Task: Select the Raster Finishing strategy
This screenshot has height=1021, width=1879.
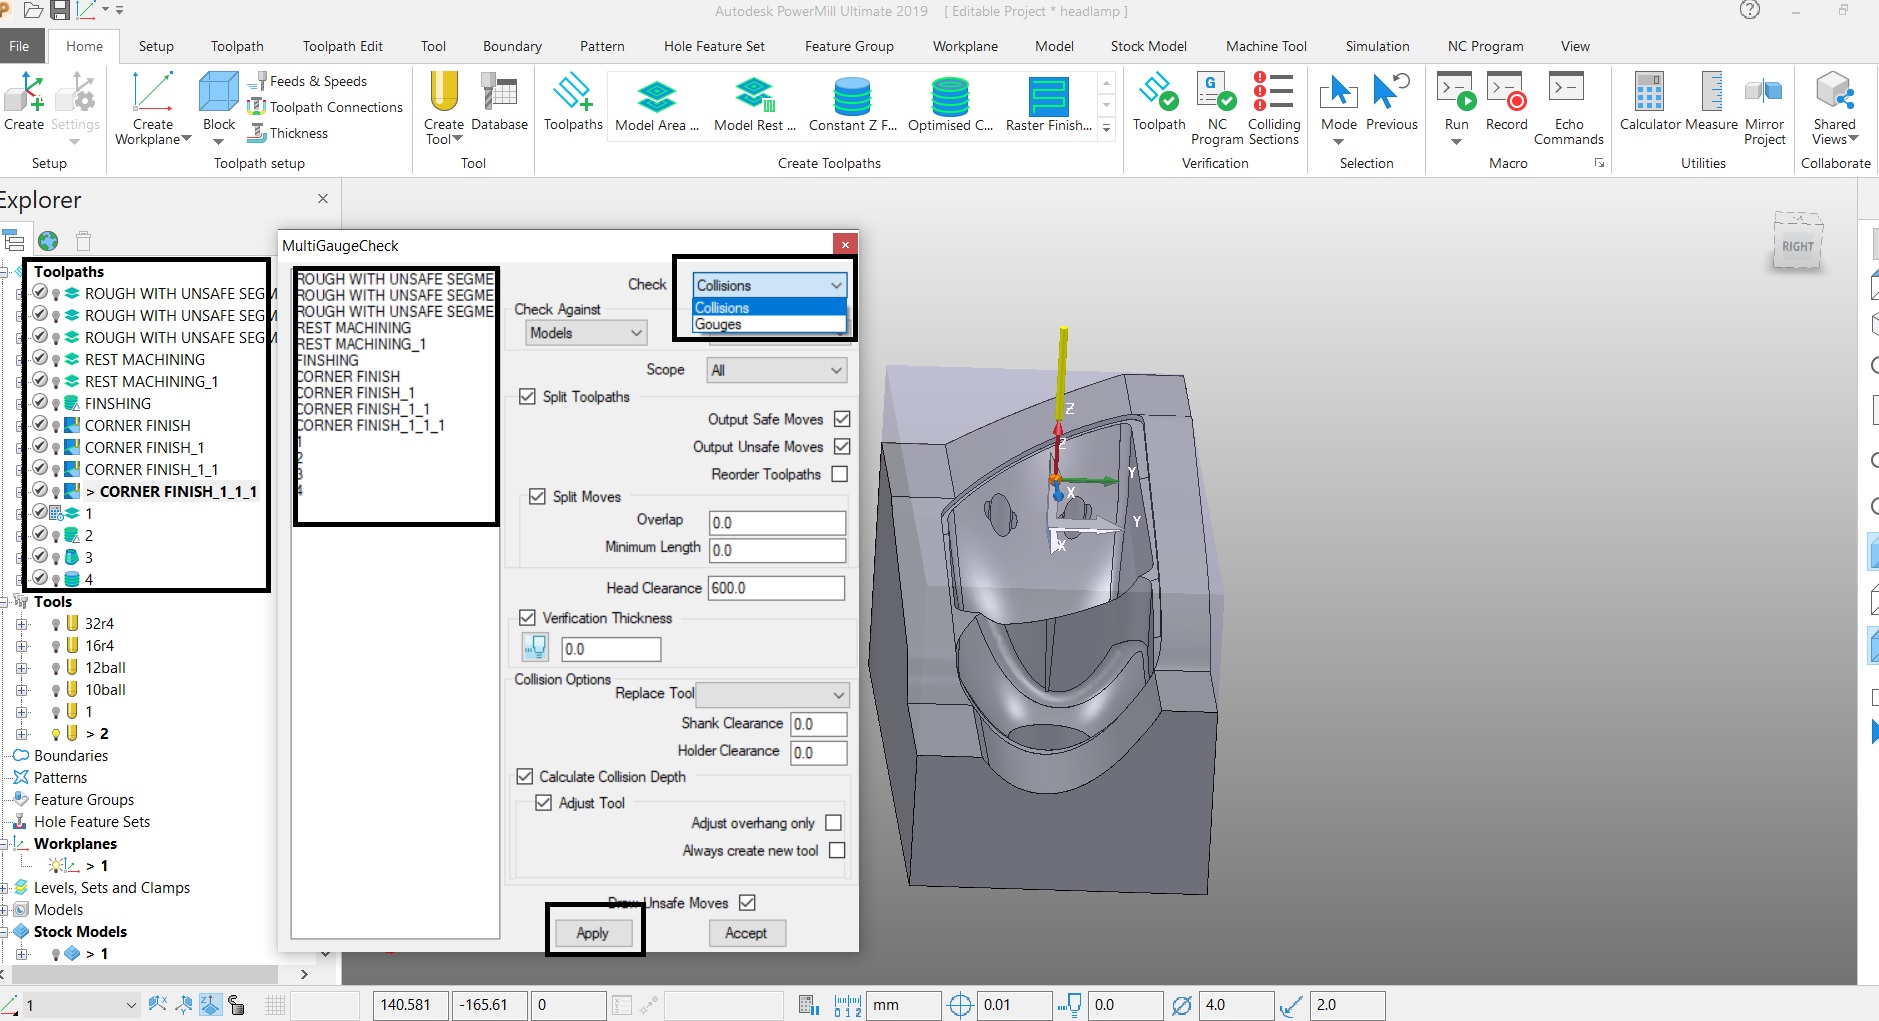Action: point(1049,100)
